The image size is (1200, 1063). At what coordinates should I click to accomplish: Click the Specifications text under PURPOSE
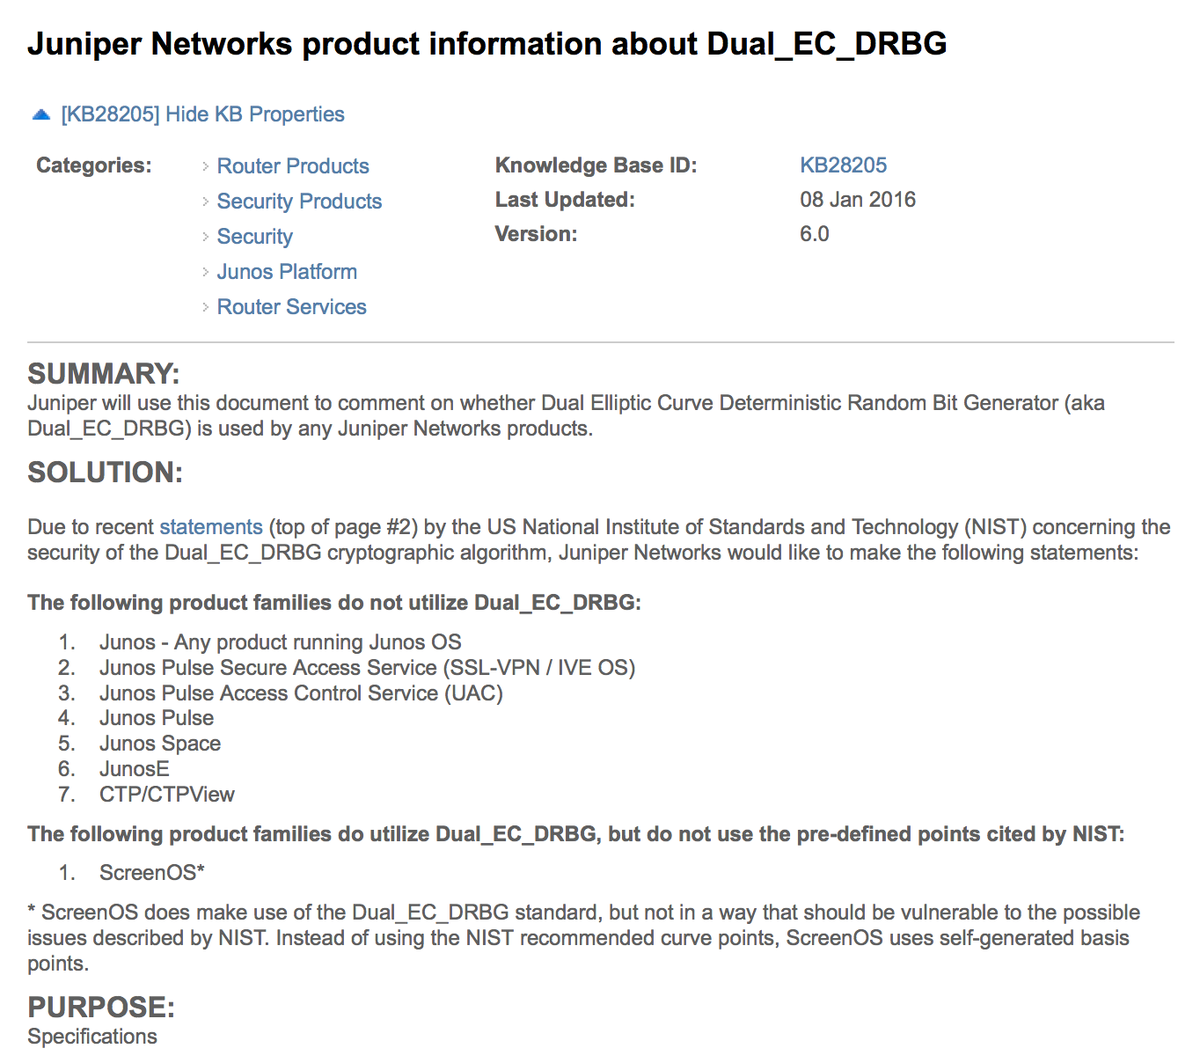[x=92, y=1036]
